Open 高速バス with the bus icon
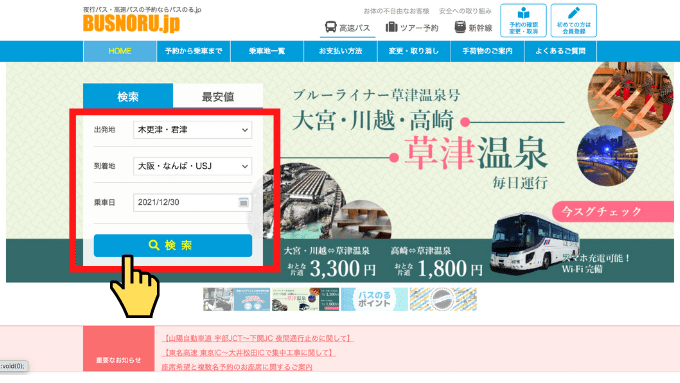The width and height of the screenshot is (680, 383). [x=347, y=28]
